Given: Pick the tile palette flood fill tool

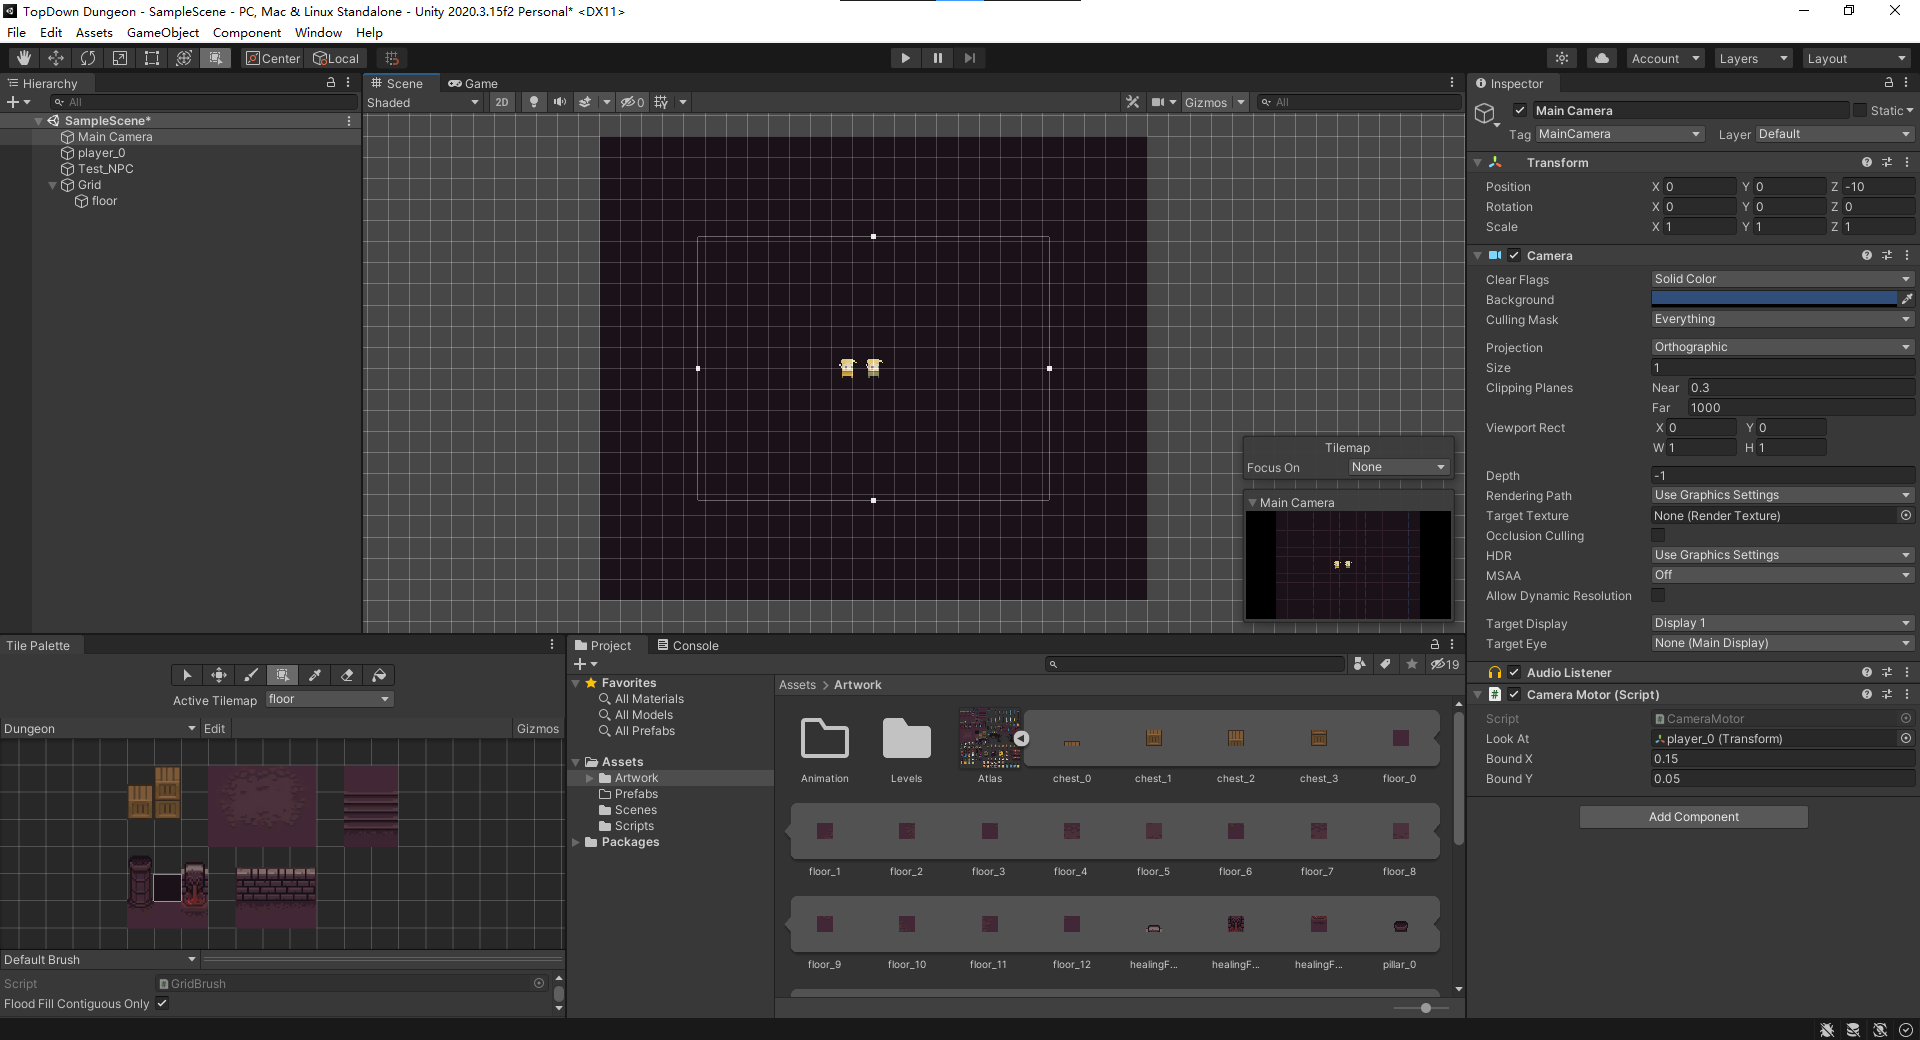Looking at the screenshot, I should pos(379,675).
